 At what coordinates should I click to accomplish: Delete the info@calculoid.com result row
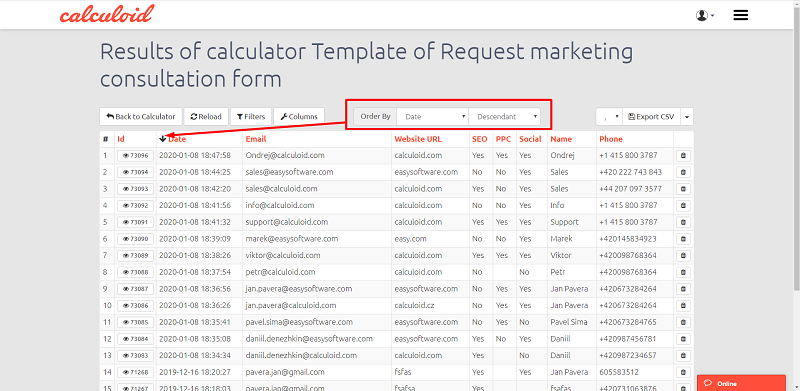tap(683, 206)
